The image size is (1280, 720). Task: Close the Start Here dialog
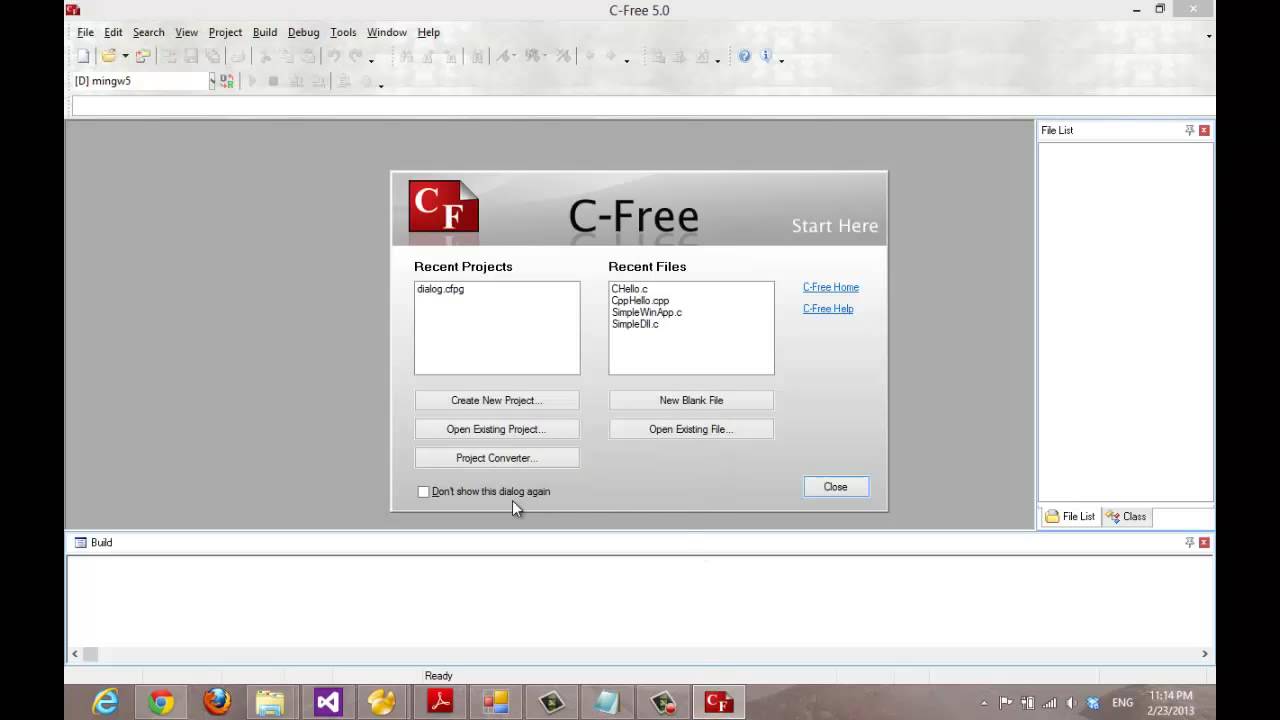836,487
